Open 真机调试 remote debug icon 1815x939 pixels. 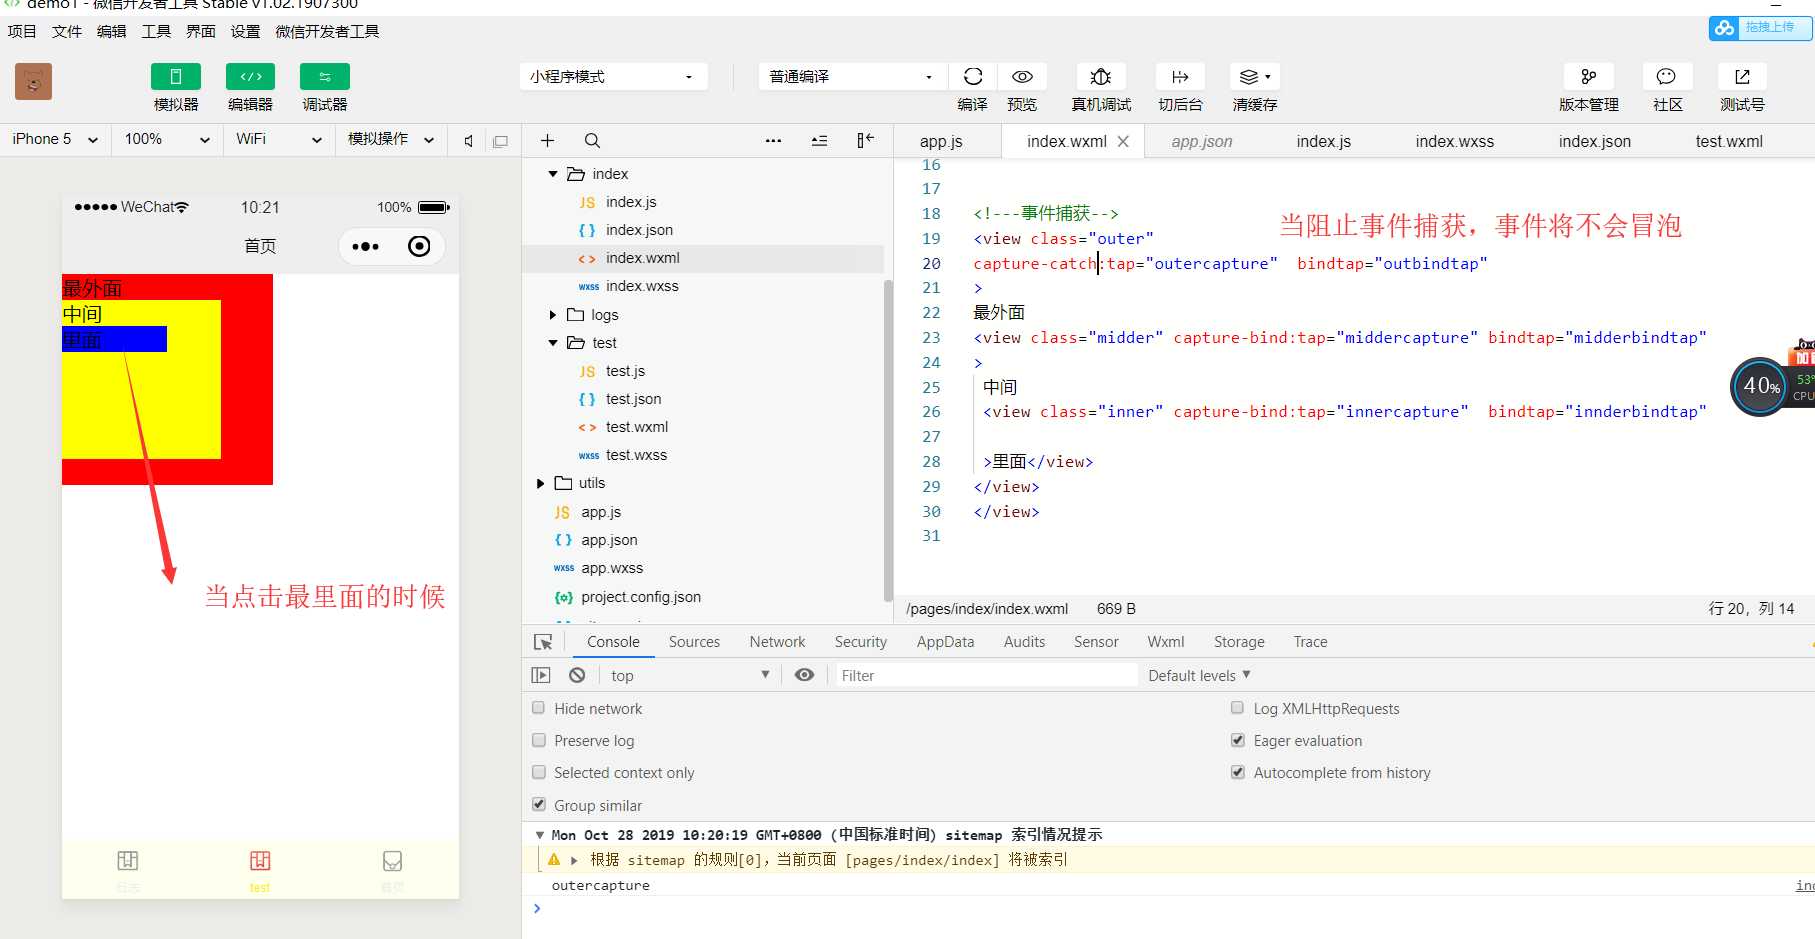(x=1101, y=77)
